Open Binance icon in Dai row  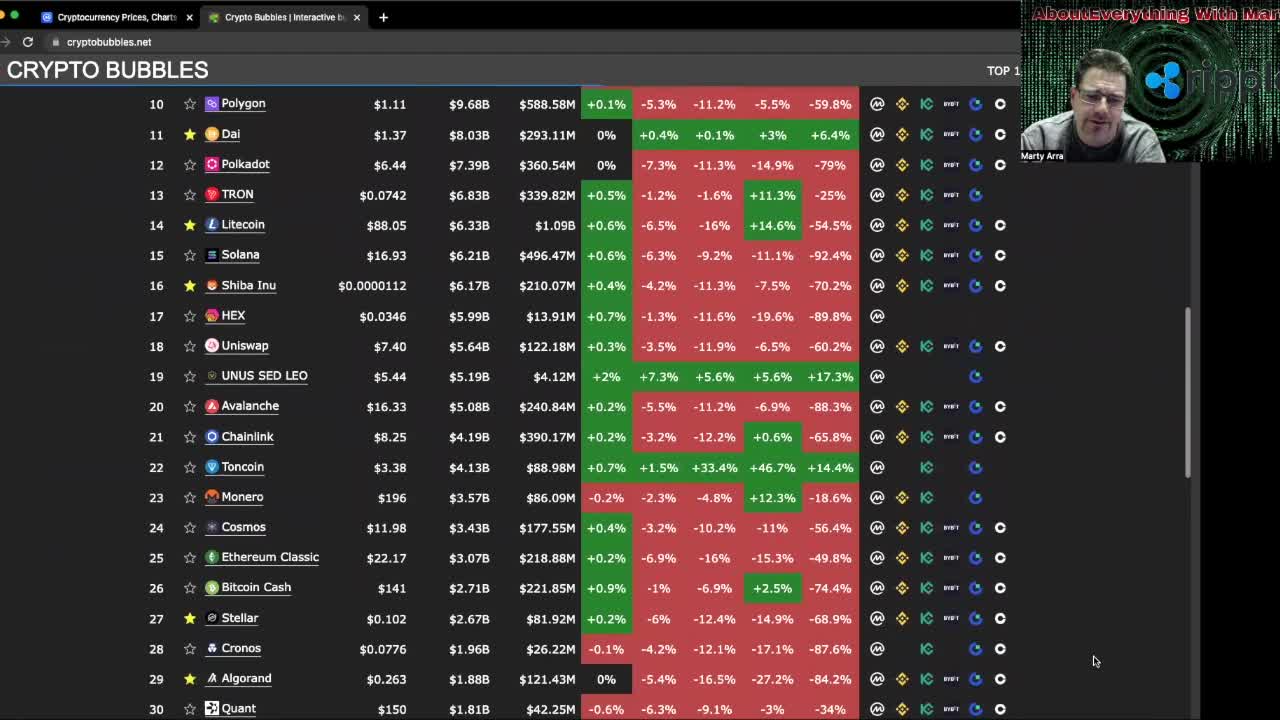[x=902, y=134]
